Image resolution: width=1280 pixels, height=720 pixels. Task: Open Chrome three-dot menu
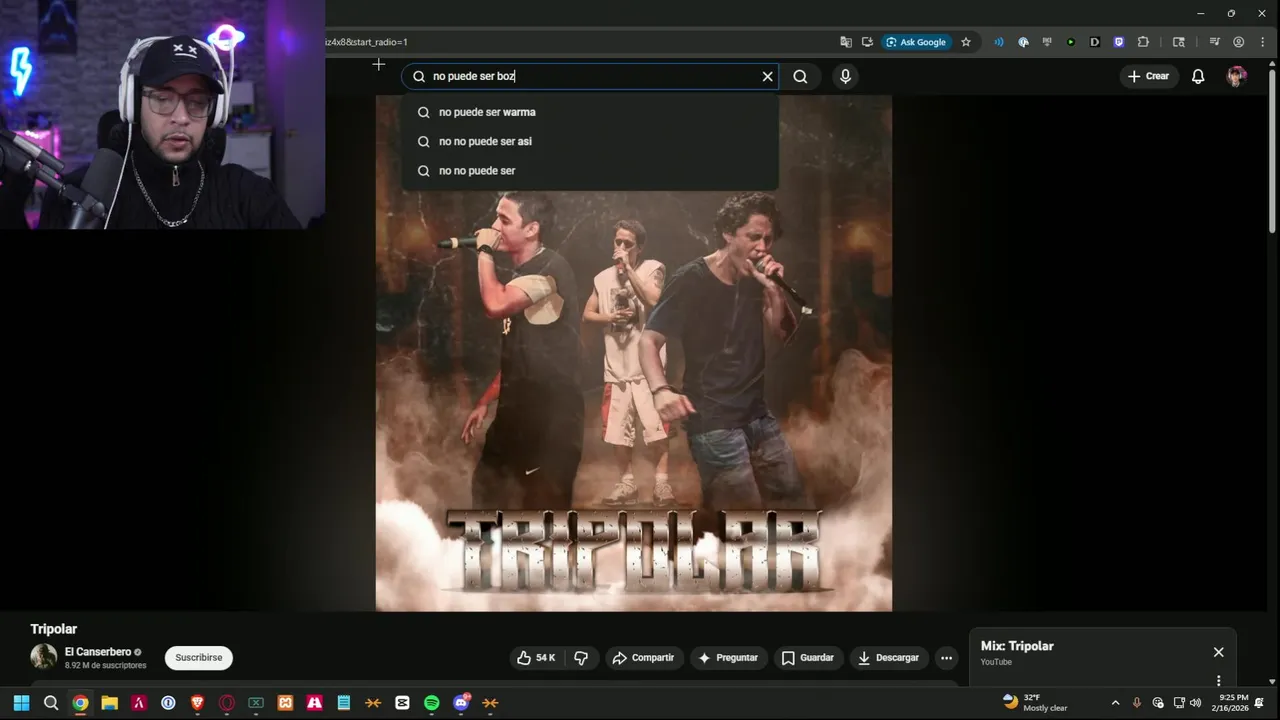[x=1262, y=42]
